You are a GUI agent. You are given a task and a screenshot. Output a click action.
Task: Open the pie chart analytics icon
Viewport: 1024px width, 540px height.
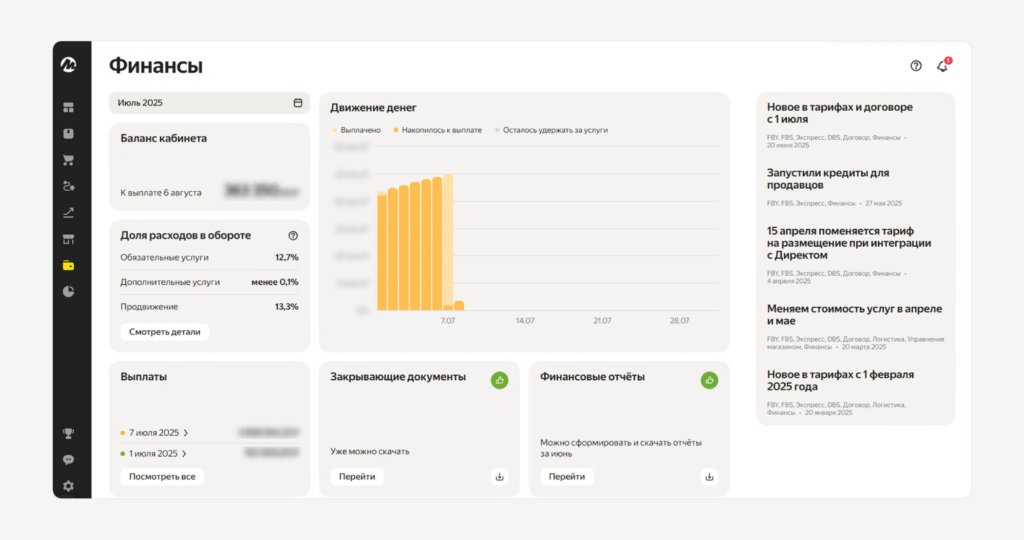coord(69,292)
